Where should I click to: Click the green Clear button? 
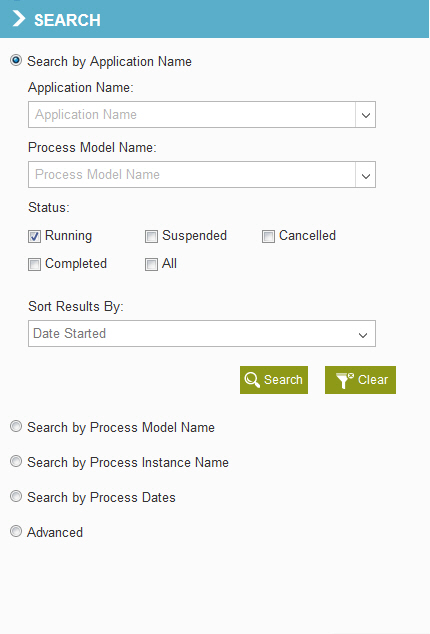point(360,380)
